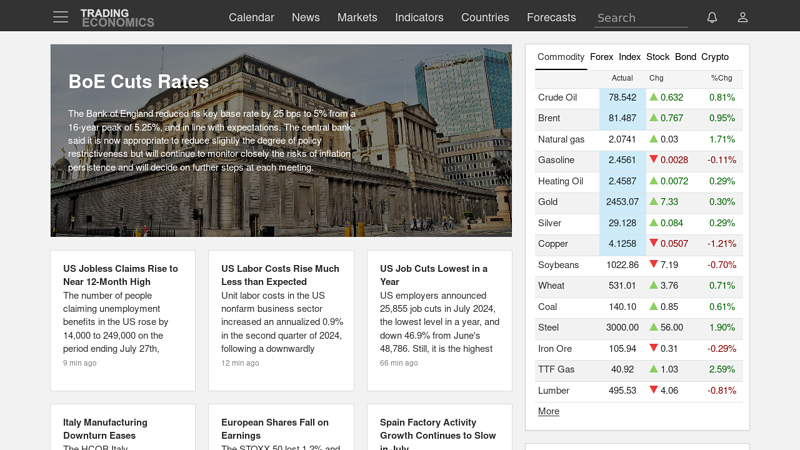The width and height of the screenshot is (800, 450).
Task: Open European Shares Fall on Earnings article
Action: 274,429
